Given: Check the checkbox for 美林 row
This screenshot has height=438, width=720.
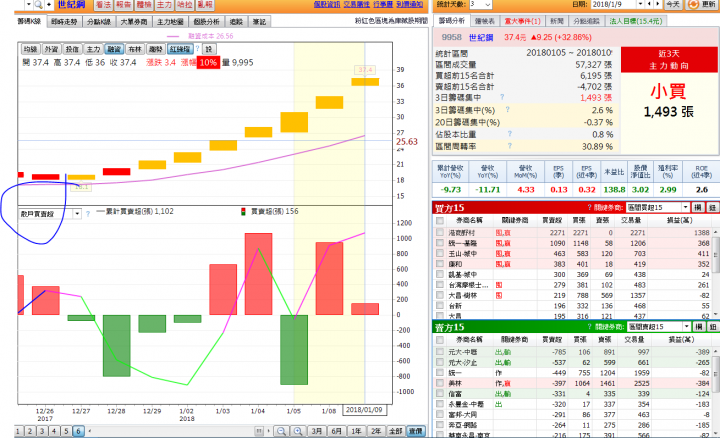Looking at the screenshot, I should 440,383.
